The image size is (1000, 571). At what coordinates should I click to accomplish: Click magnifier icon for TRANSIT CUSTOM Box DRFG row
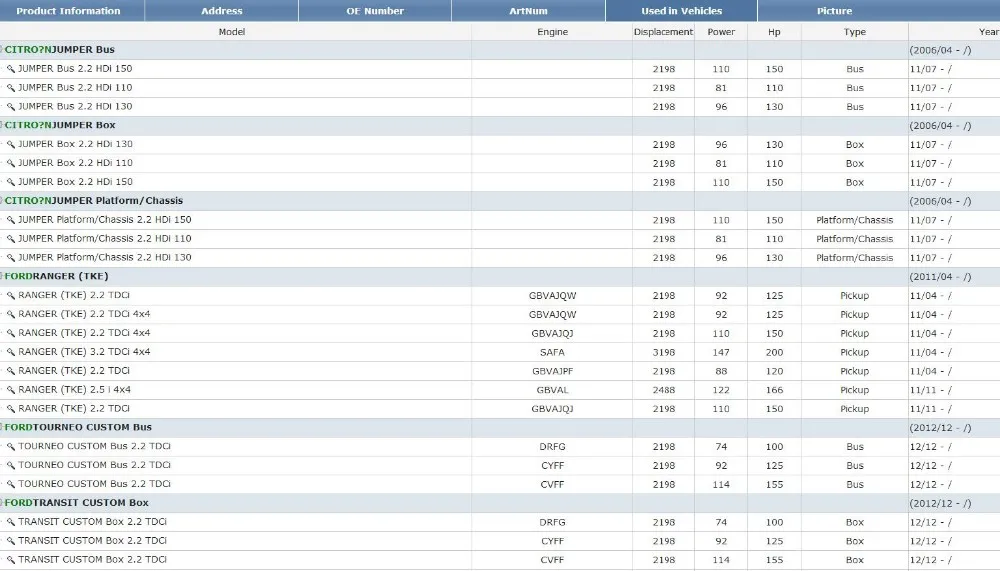(x=11, y=522)
